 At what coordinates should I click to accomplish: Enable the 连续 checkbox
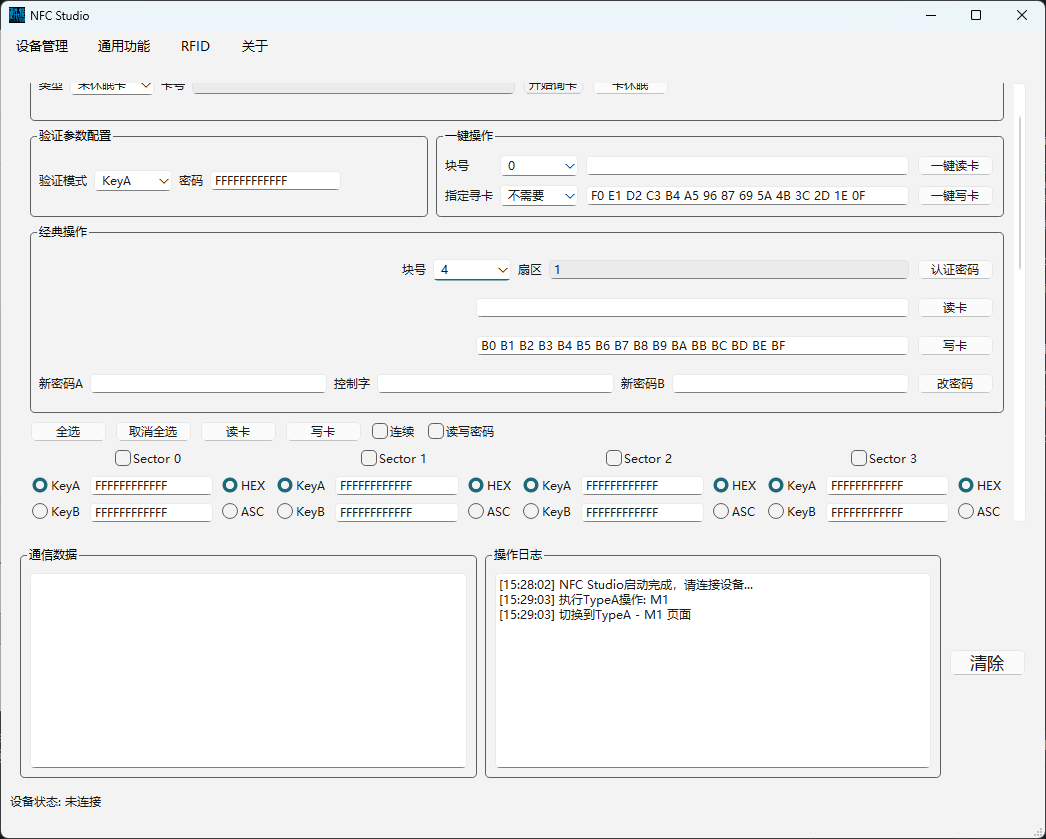(x=380, y=432)
